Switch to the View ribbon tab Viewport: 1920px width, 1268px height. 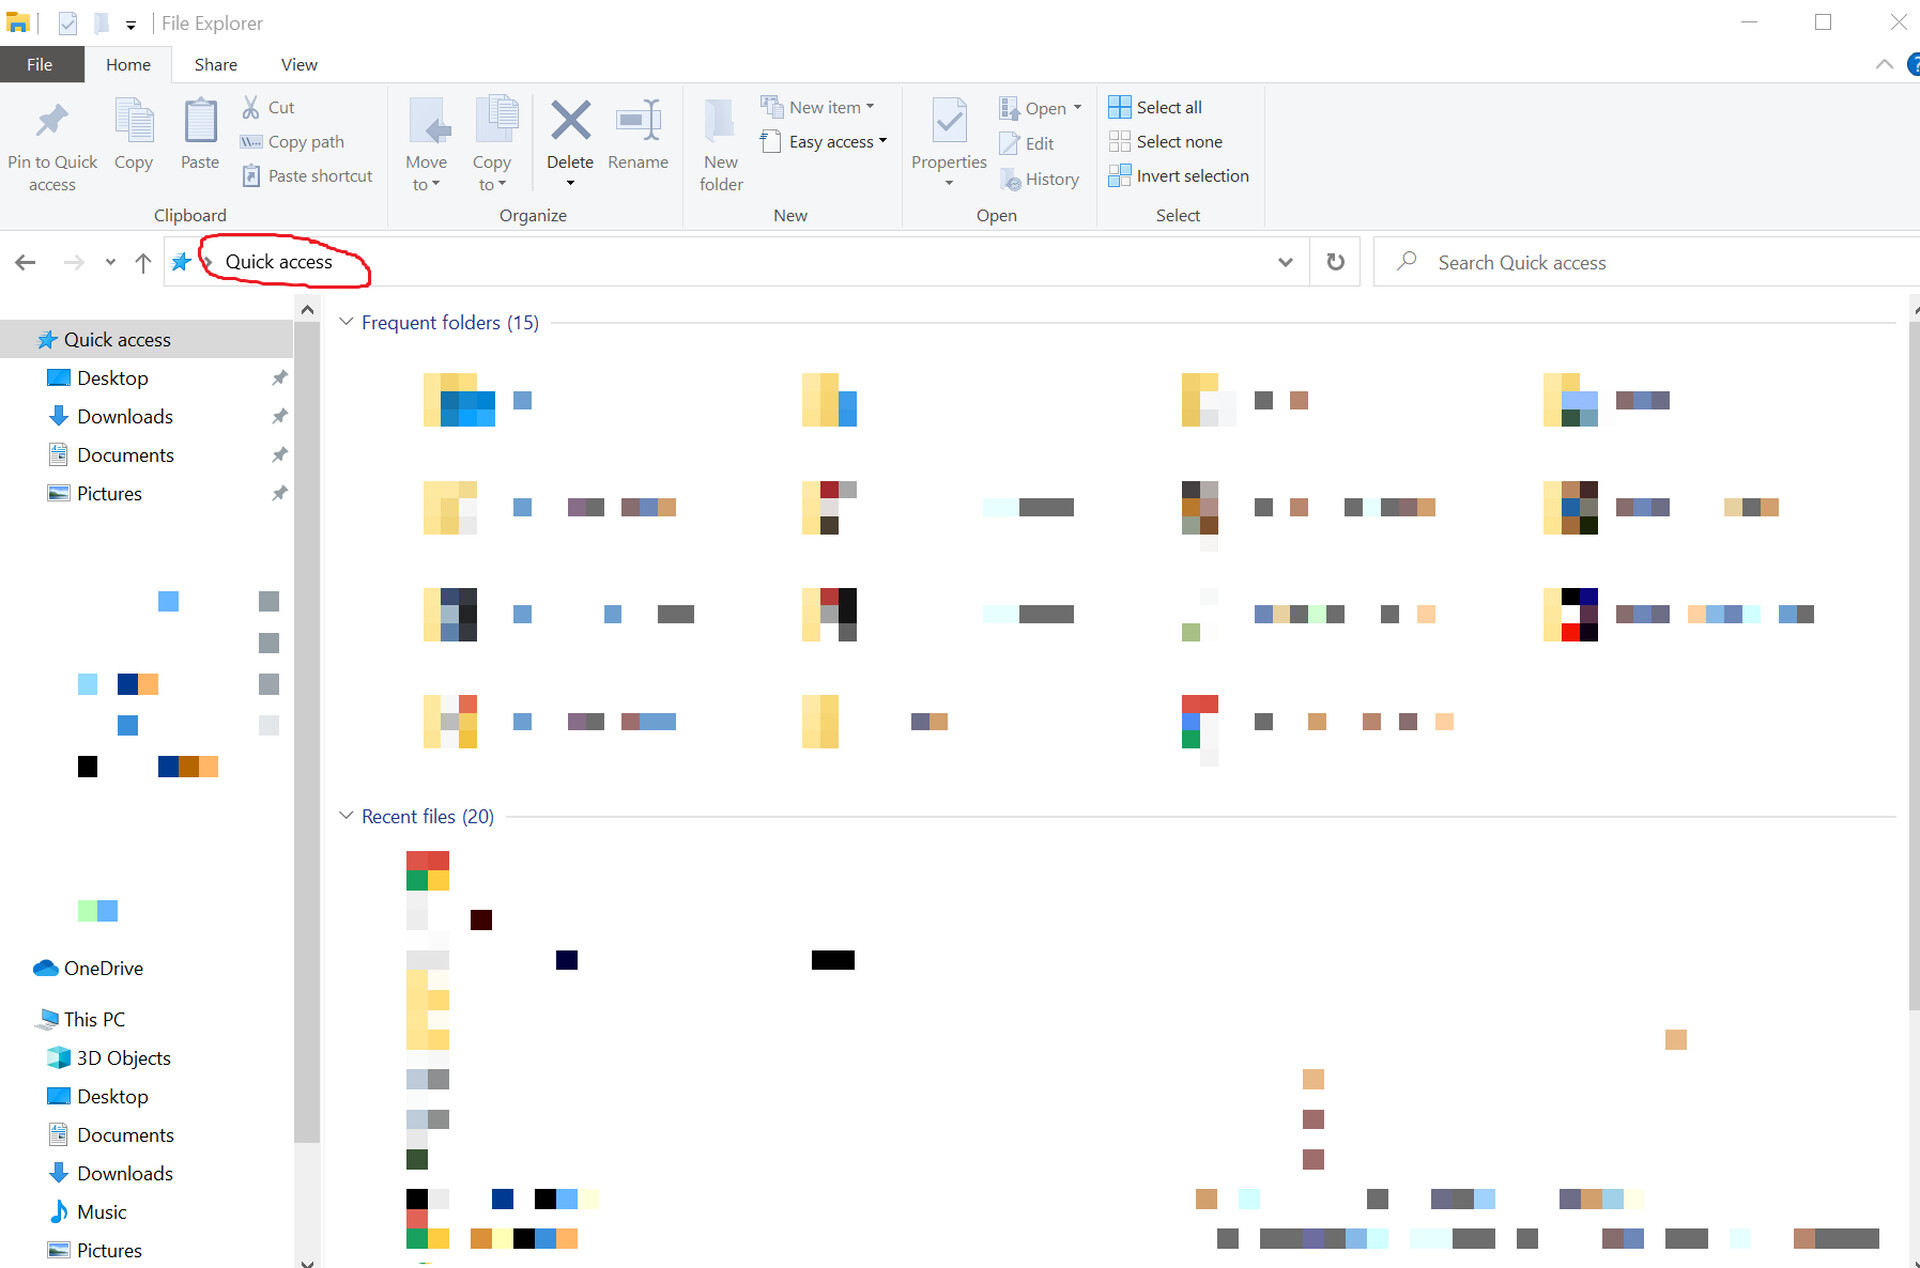[x=299, y=65]
